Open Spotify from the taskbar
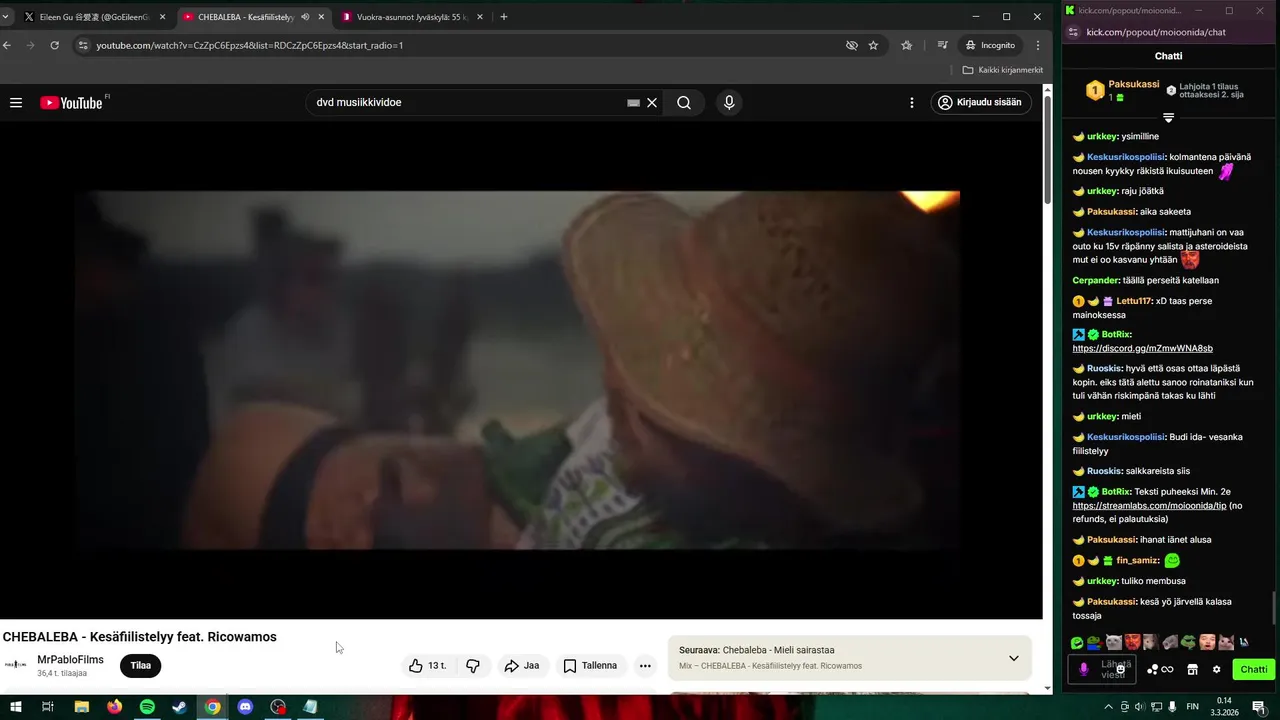 (x=147, y=707)
